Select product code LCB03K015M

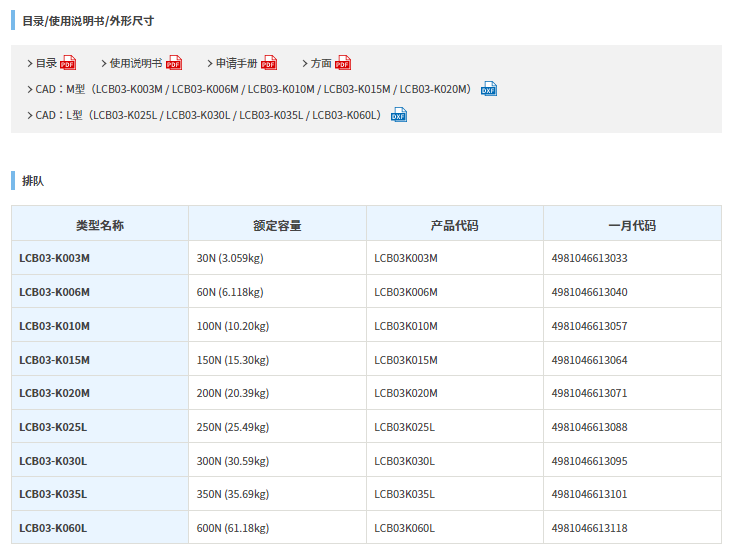coord(406,360)
